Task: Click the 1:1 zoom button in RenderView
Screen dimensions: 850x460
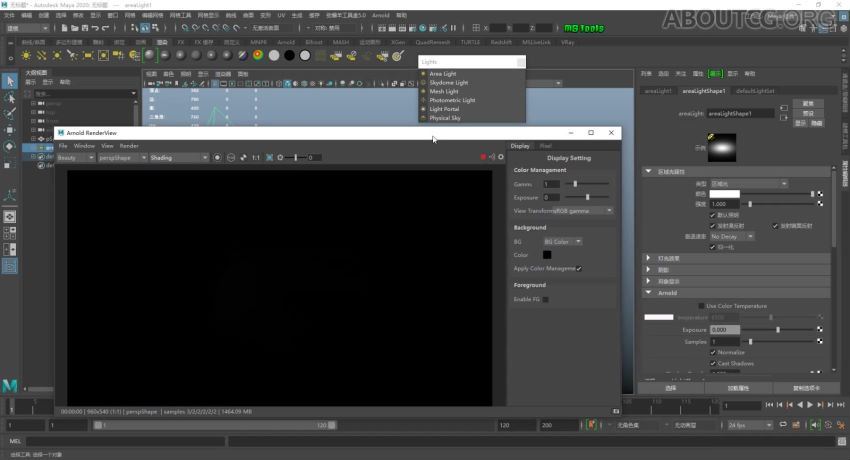Action: point(256,158)
